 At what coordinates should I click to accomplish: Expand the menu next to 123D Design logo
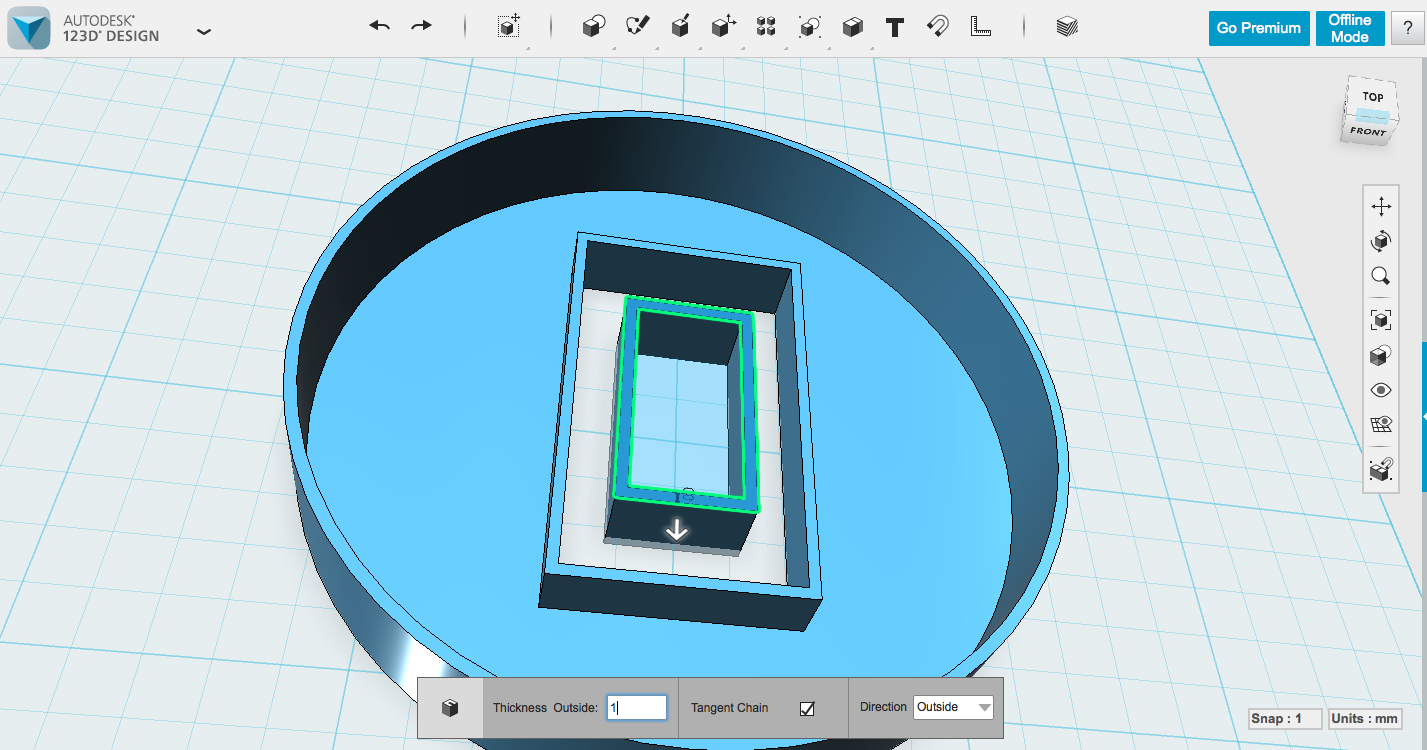(204, 31)
